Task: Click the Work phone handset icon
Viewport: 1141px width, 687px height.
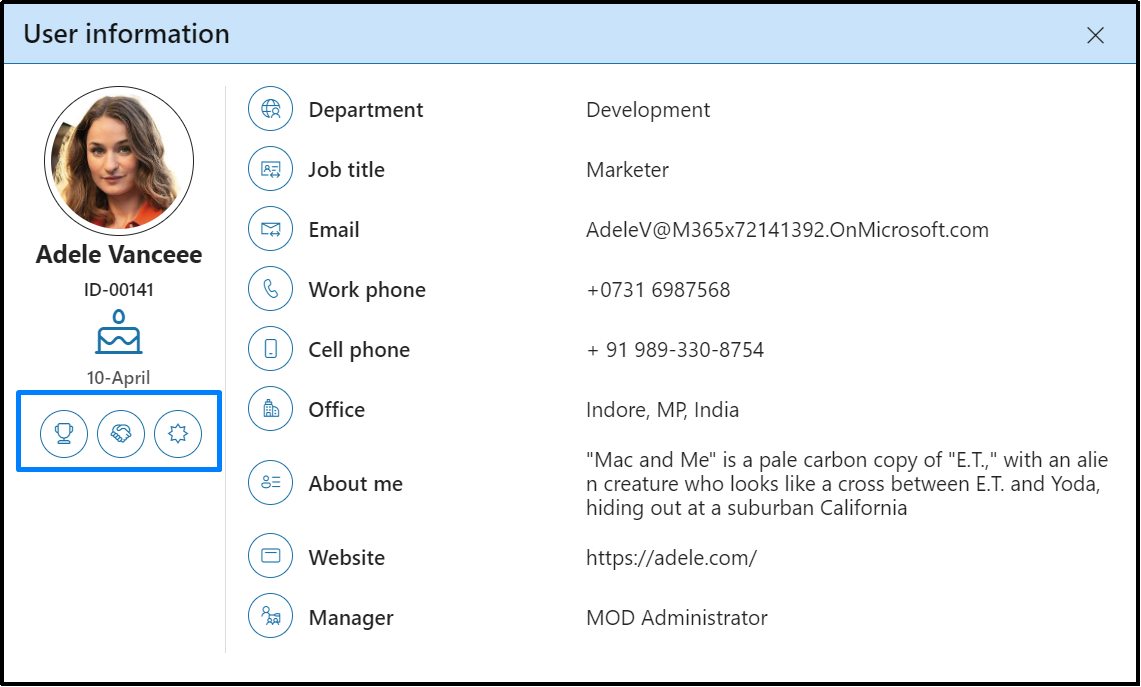Action: [271, 289]
